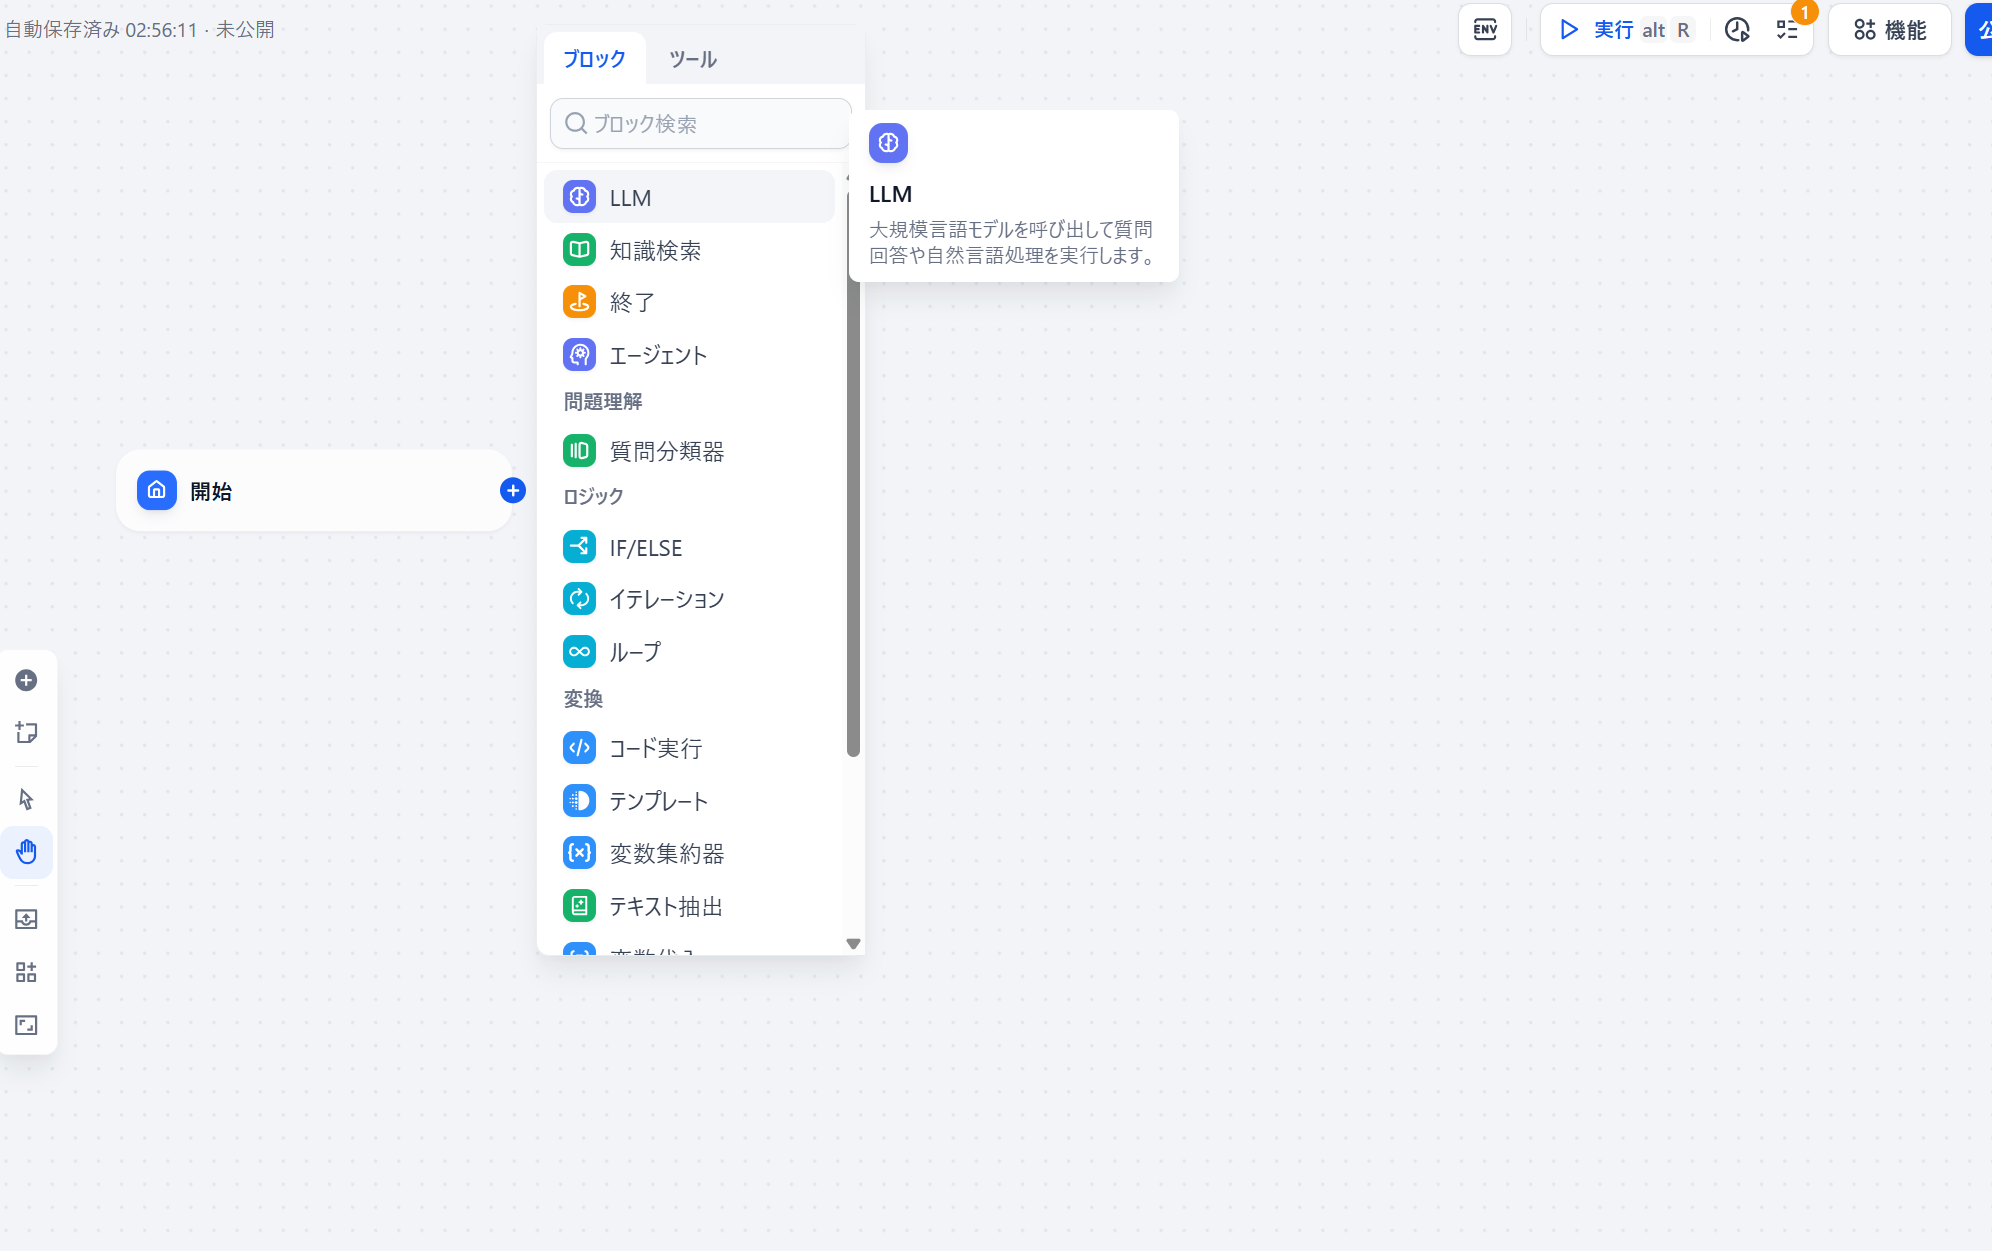Toggle minimap icon in left toolbar
Image resolution: width=1992 pixels, height=1251 pixels.
27,1025
